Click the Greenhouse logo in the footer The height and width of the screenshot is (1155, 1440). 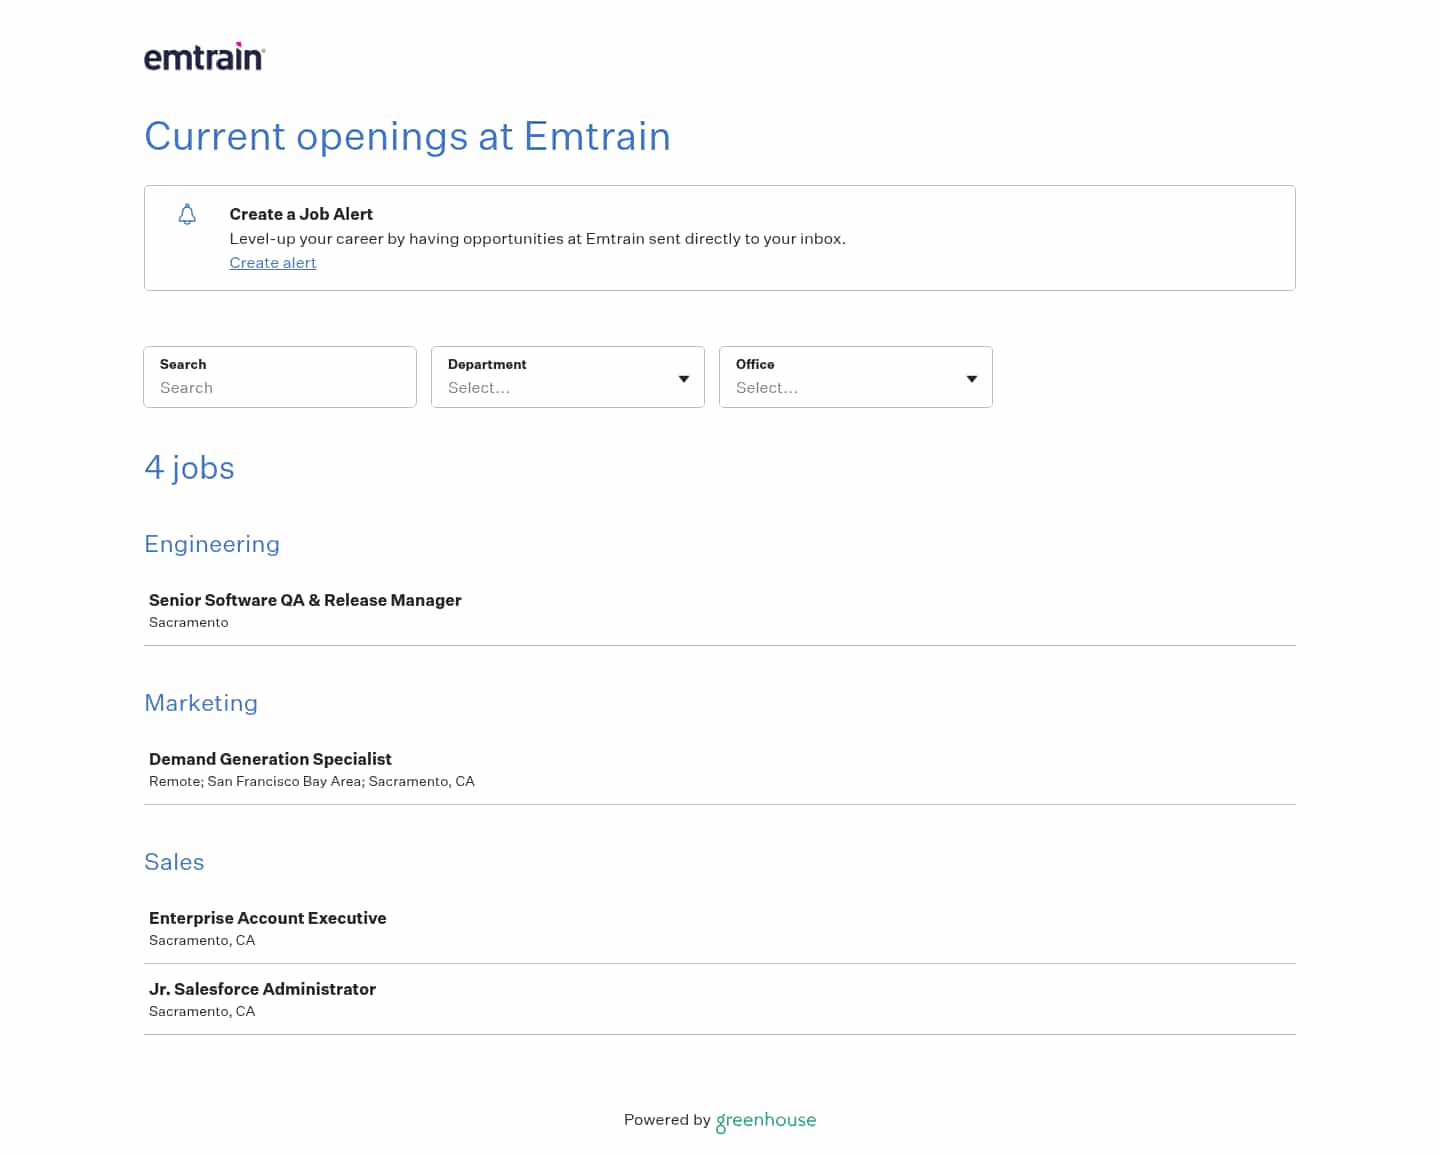766,1120
